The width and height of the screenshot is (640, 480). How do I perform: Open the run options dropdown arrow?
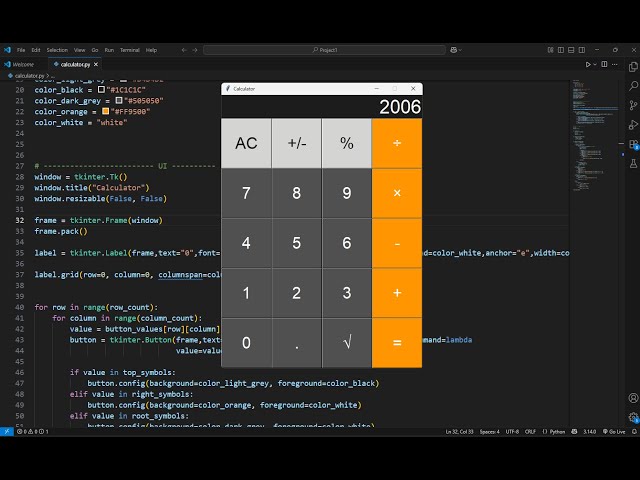click(595, 64)
